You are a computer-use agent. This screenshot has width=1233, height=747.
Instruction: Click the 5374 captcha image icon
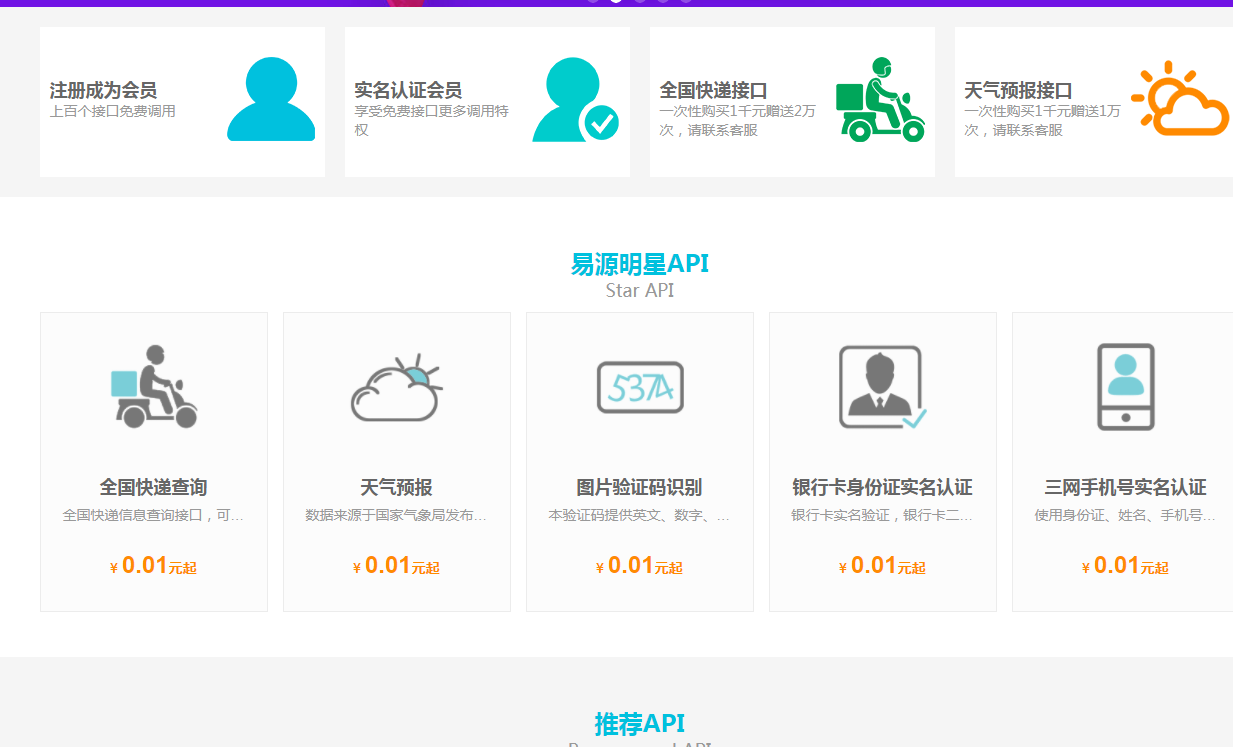coord(640,387)
